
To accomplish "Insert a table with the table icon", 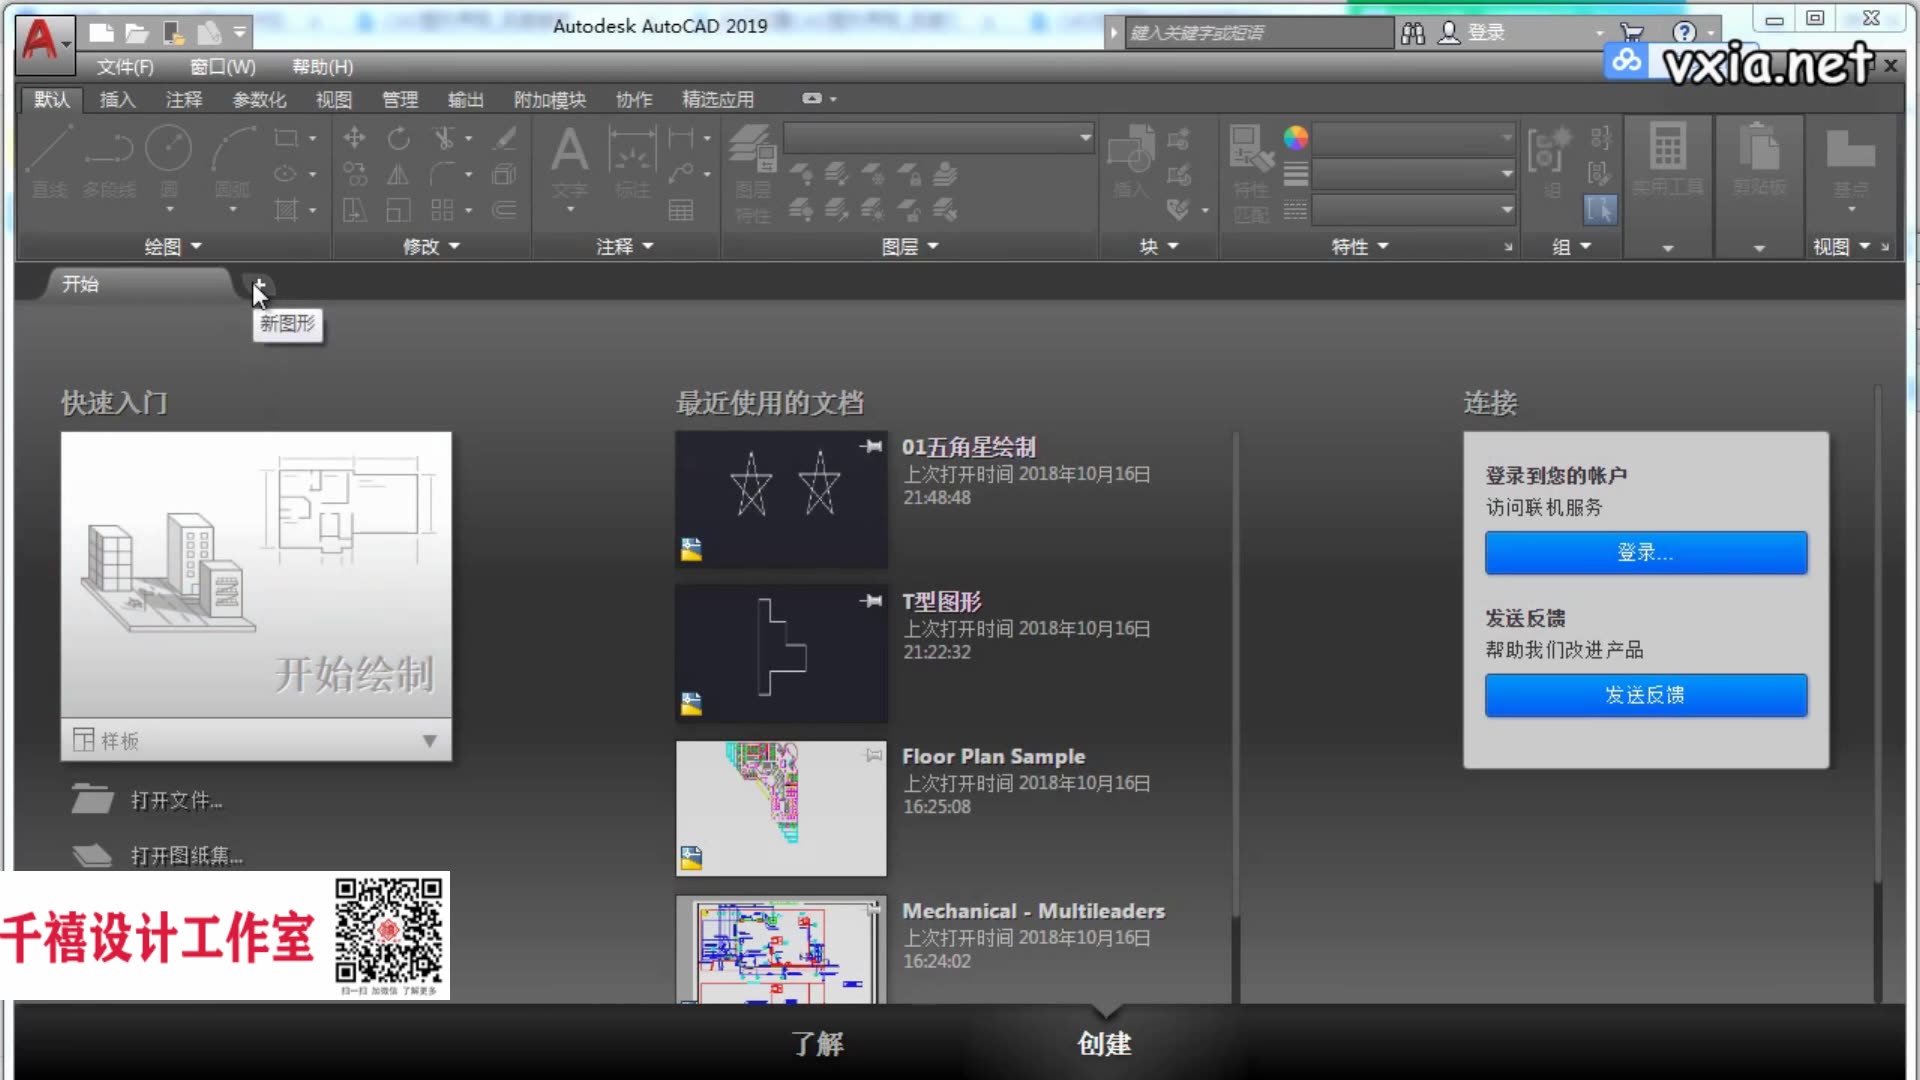I will tap(681, 210).
